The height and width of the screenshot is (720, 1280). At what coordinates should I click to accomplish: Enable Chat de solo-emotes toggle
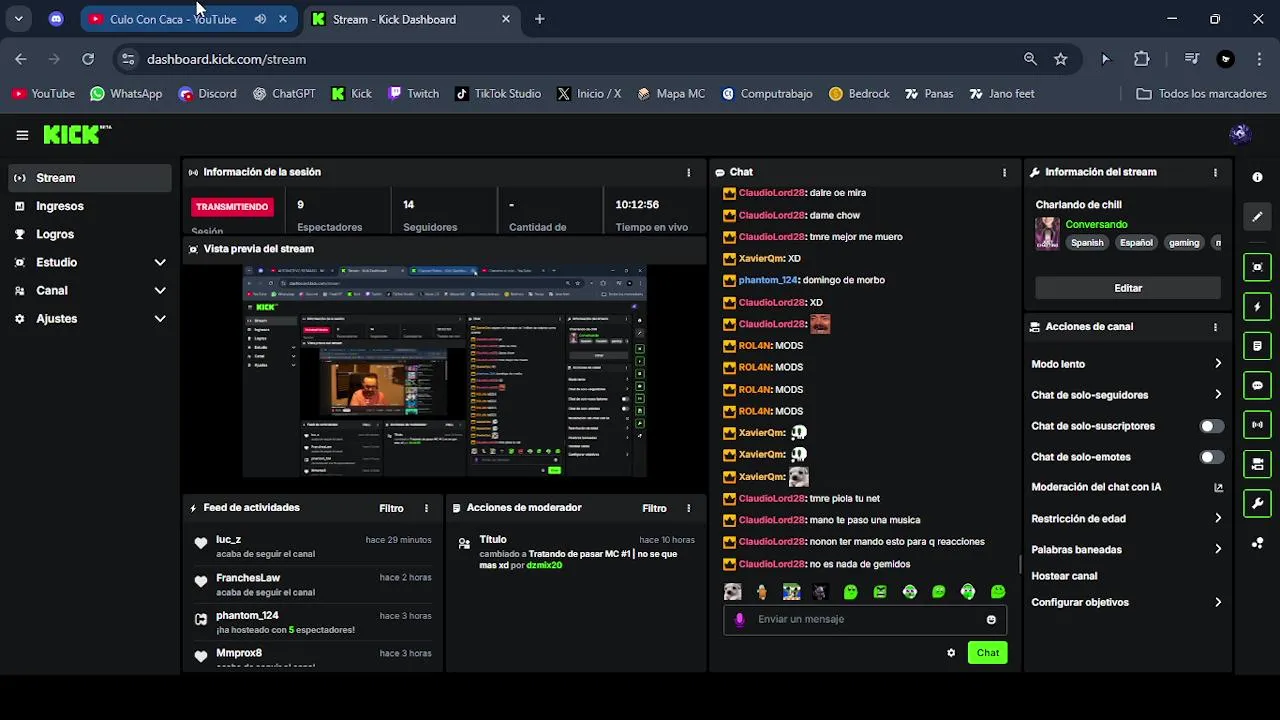pyautogui.click(x=1211, y=457)
